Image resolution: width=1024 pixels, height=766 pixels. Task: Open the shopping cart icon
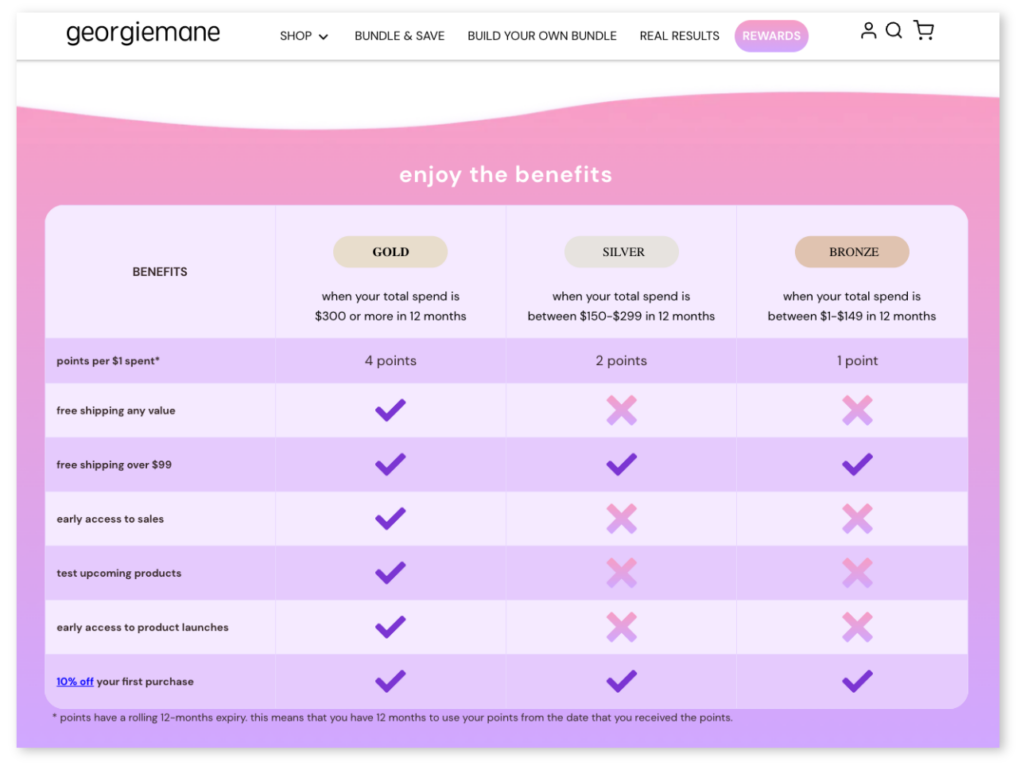coord(923,31)
